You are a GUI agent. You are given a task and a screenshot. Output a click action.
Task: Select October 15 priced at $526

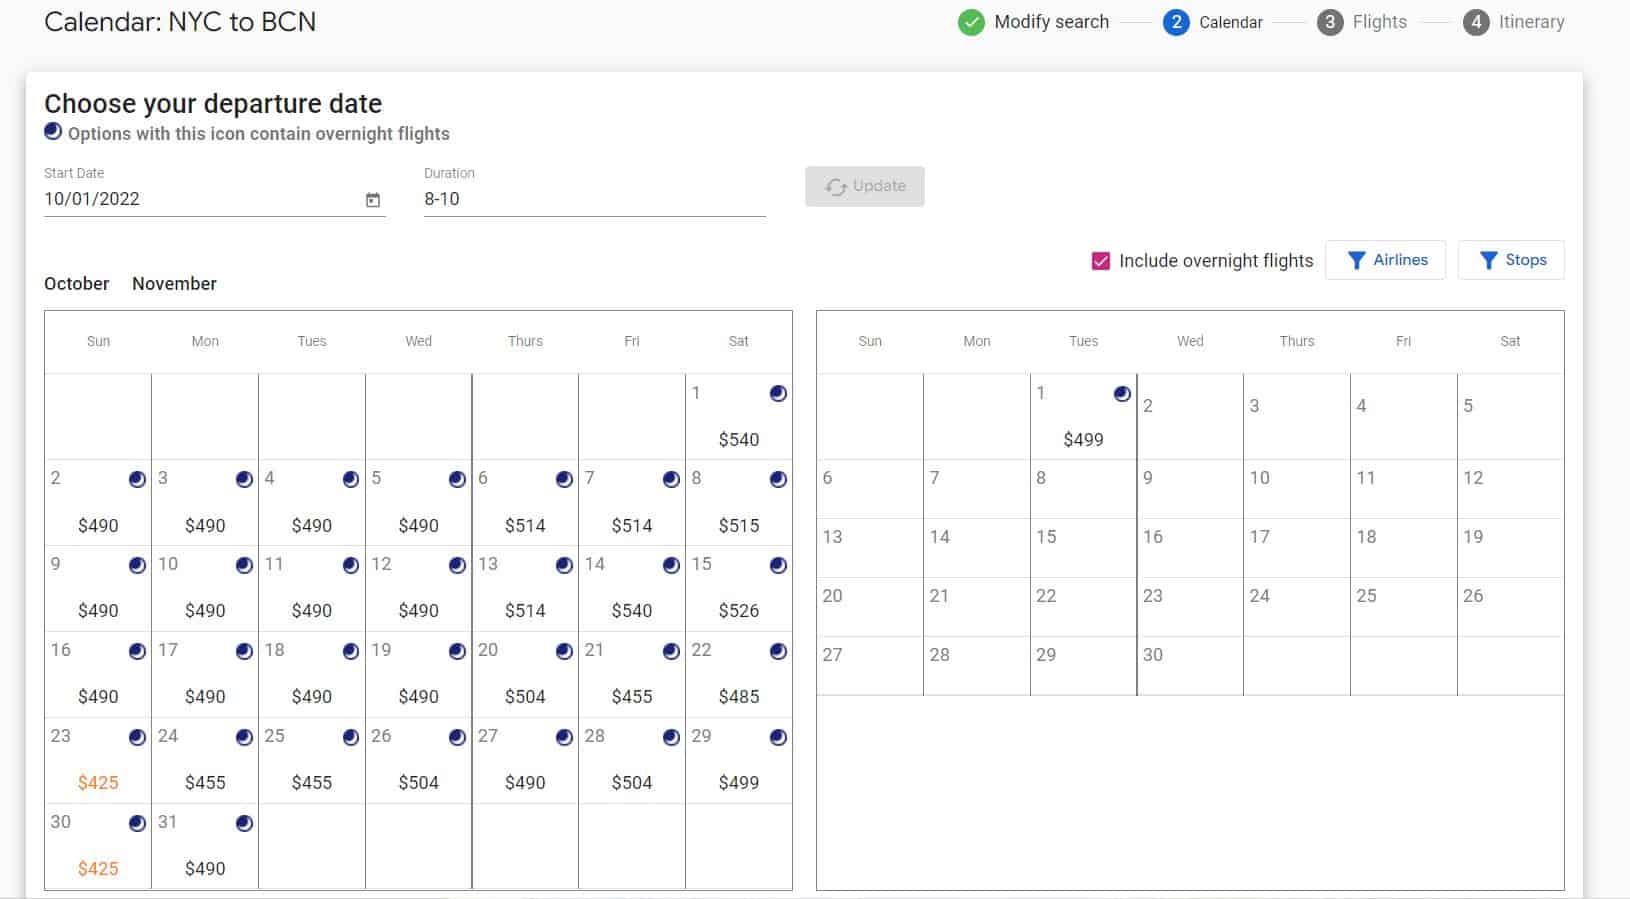[739, 589]
